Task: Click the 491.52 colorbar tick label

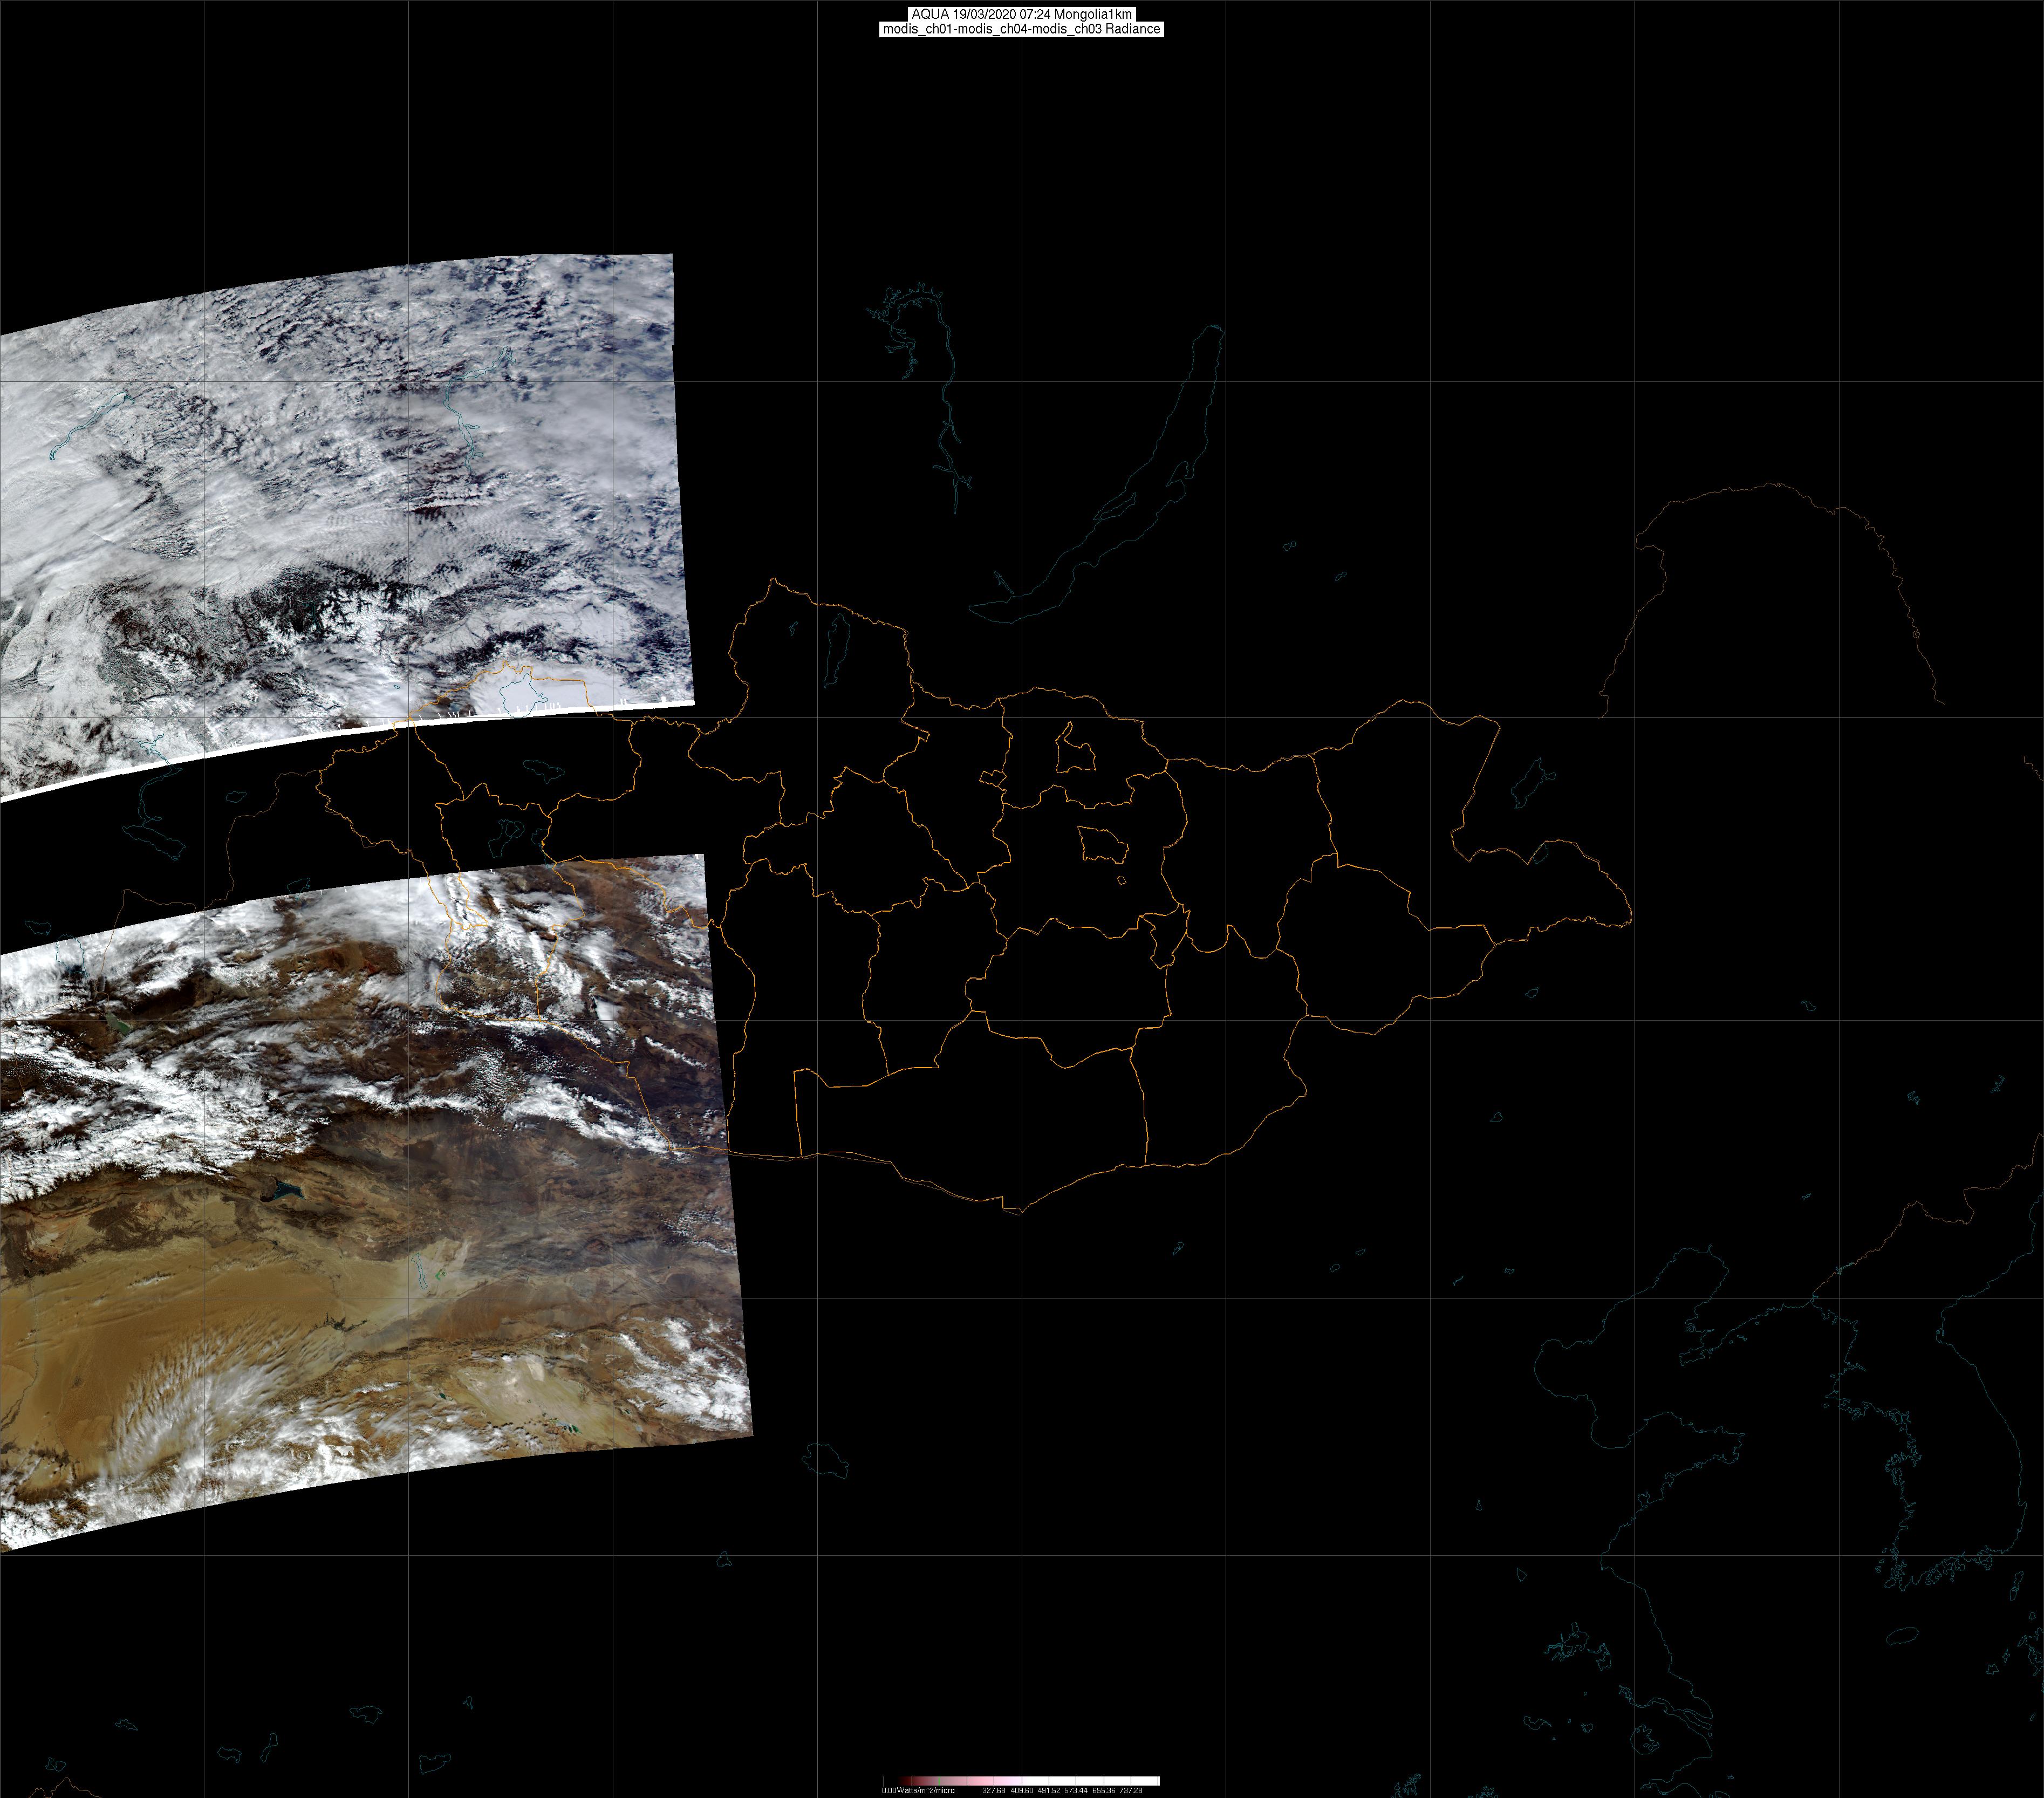Action: [x=1049, y=1790]
